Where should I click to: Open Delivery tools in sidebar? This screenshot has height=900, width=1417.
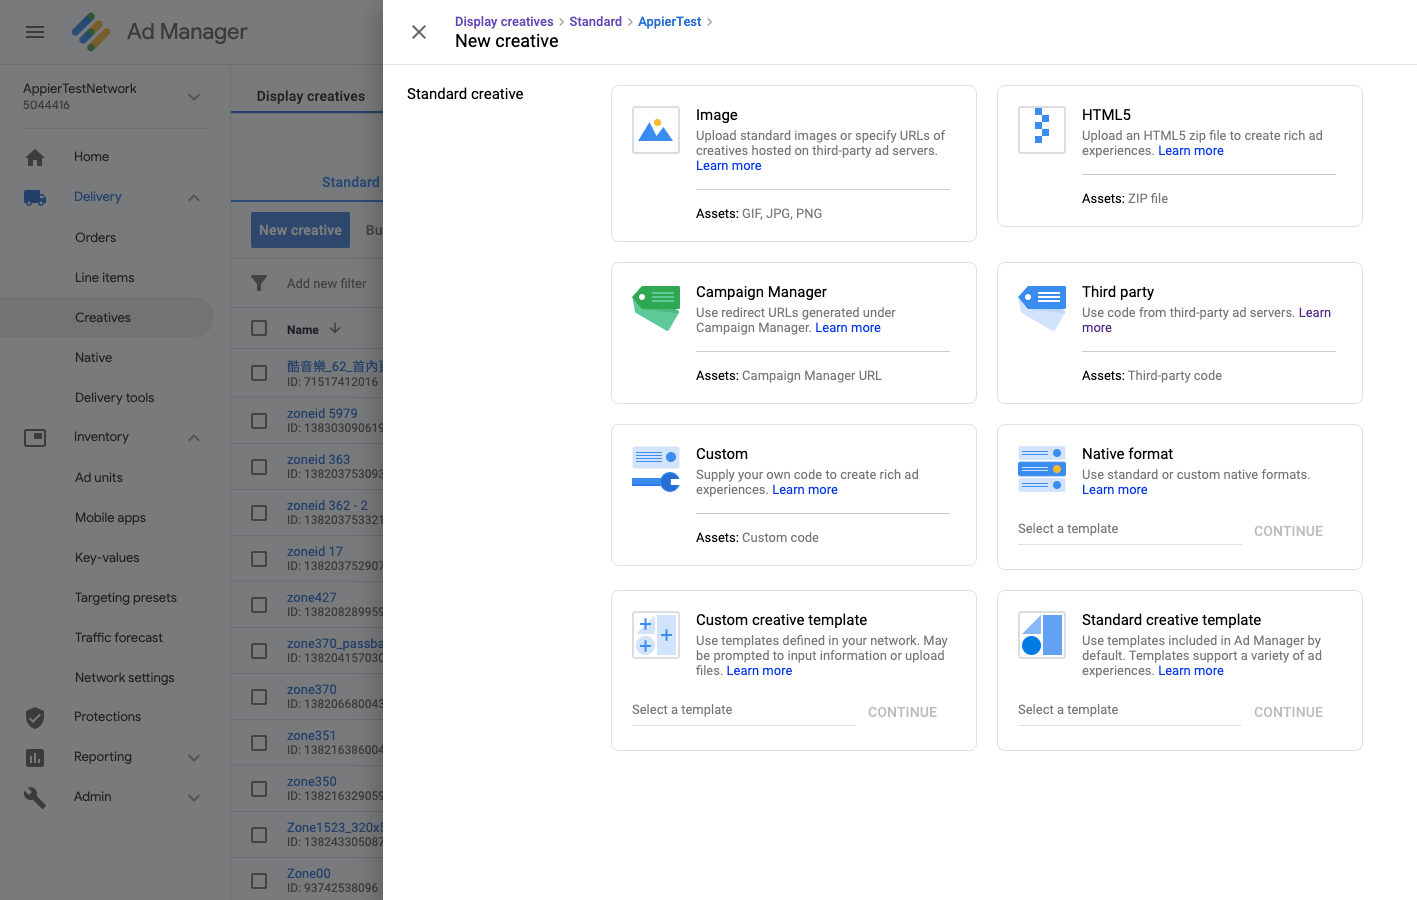pyautogui.click(x=115, y=397)
